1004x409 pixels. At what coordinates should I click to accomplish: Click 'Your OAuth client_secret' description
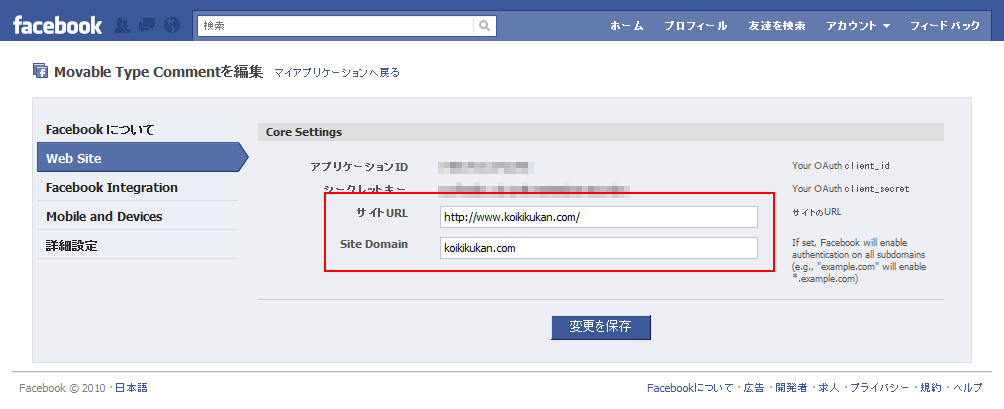[x=850, y=189]
